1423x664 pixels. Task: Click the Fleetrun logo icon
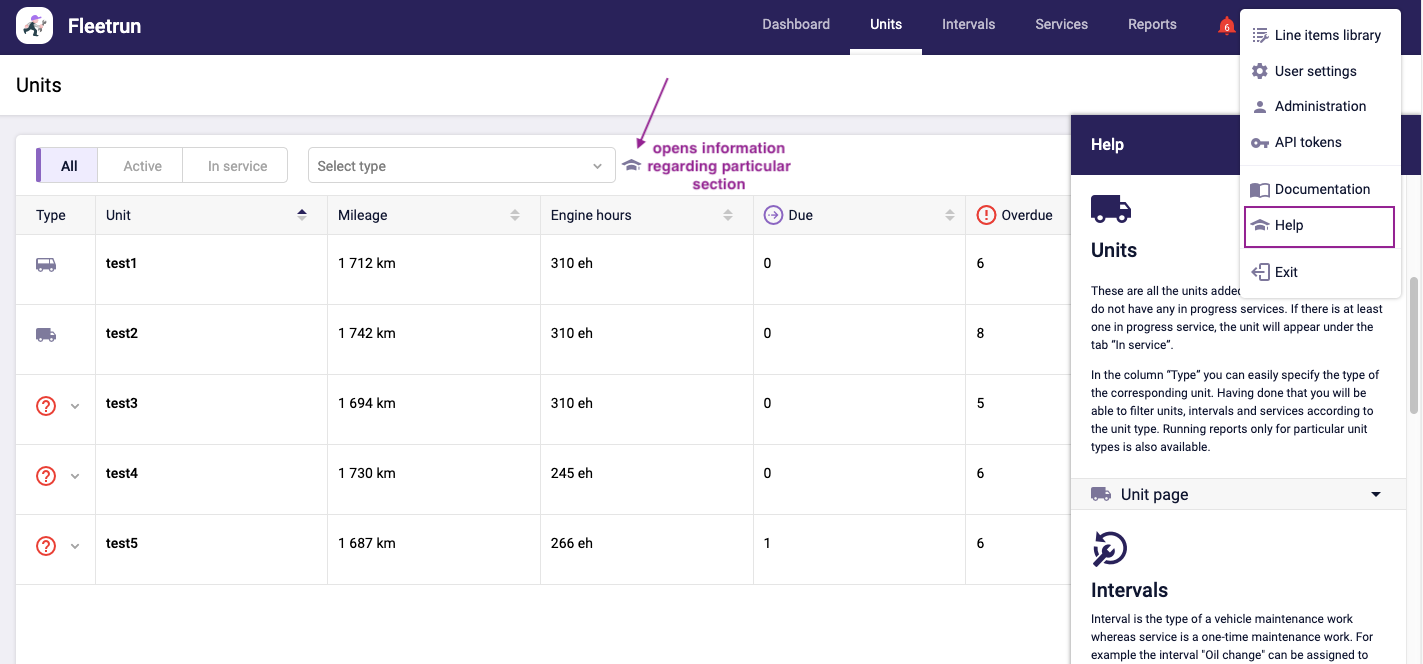tap(35, 26)
